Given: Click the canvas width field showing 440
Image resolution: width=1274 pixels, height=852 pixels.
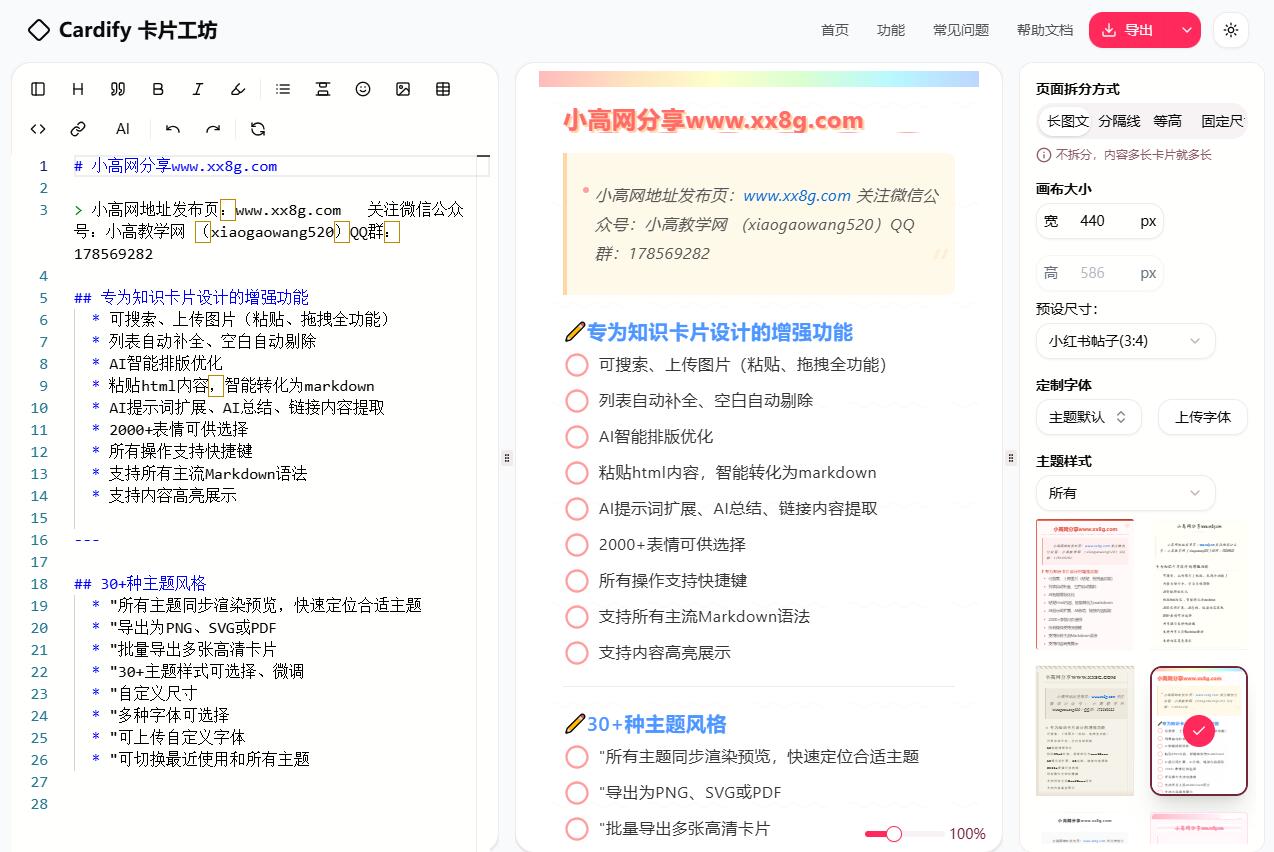Looking at the screenshot, I should (x=1099, y=221).
